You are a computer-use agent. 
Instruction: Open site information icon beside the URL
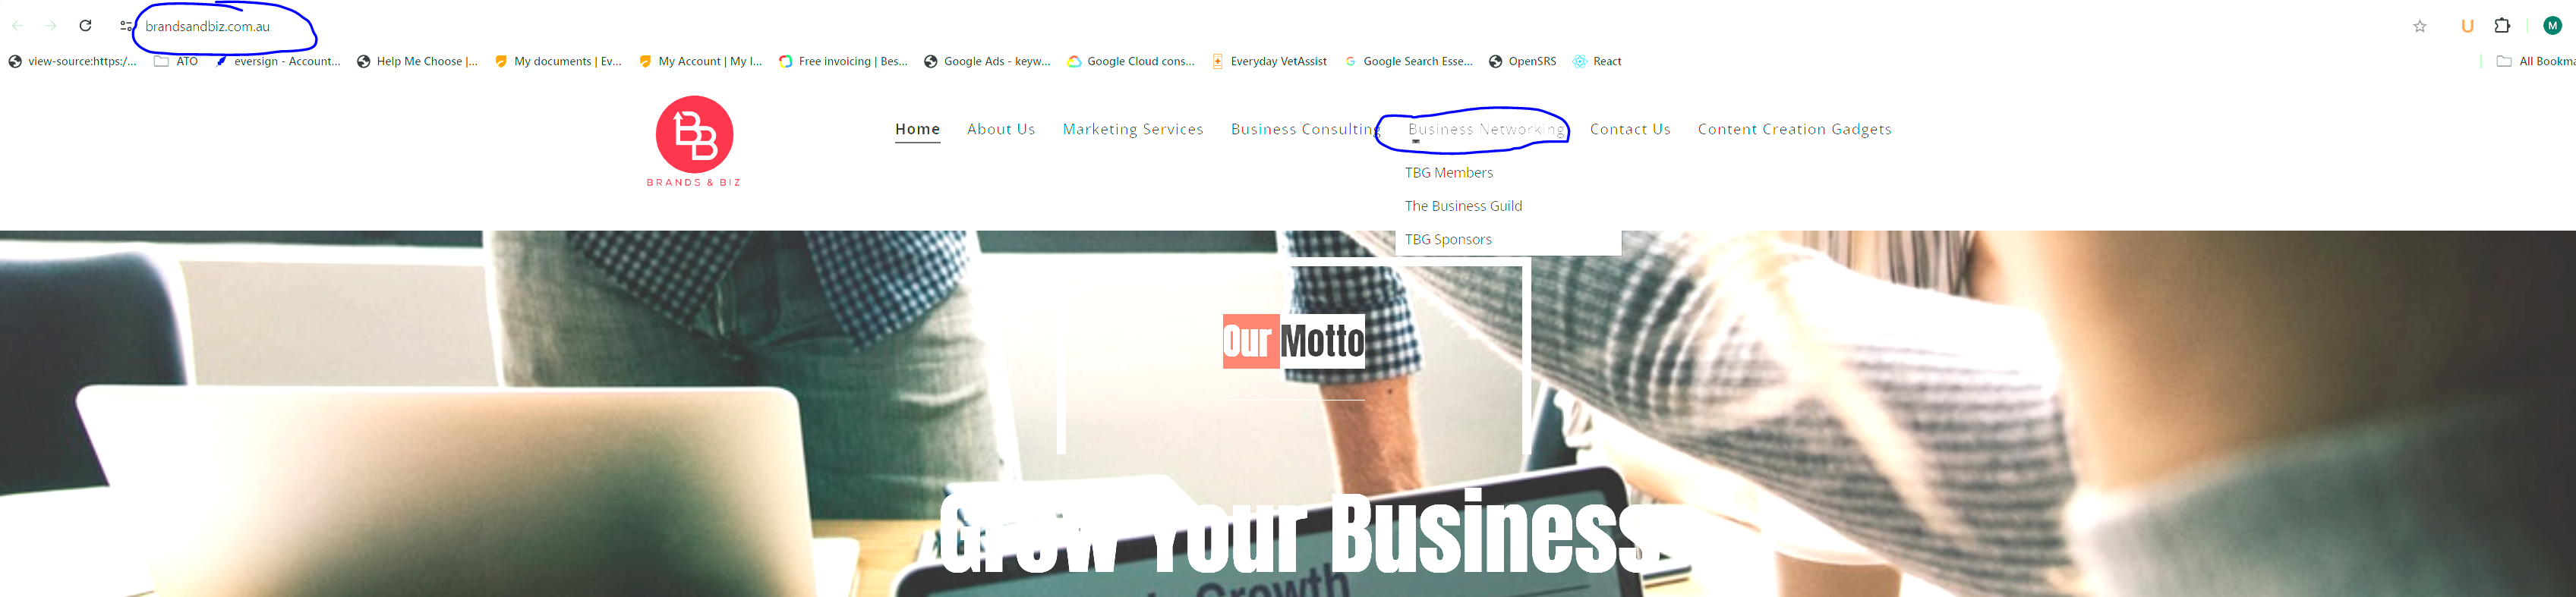point(126,26)
